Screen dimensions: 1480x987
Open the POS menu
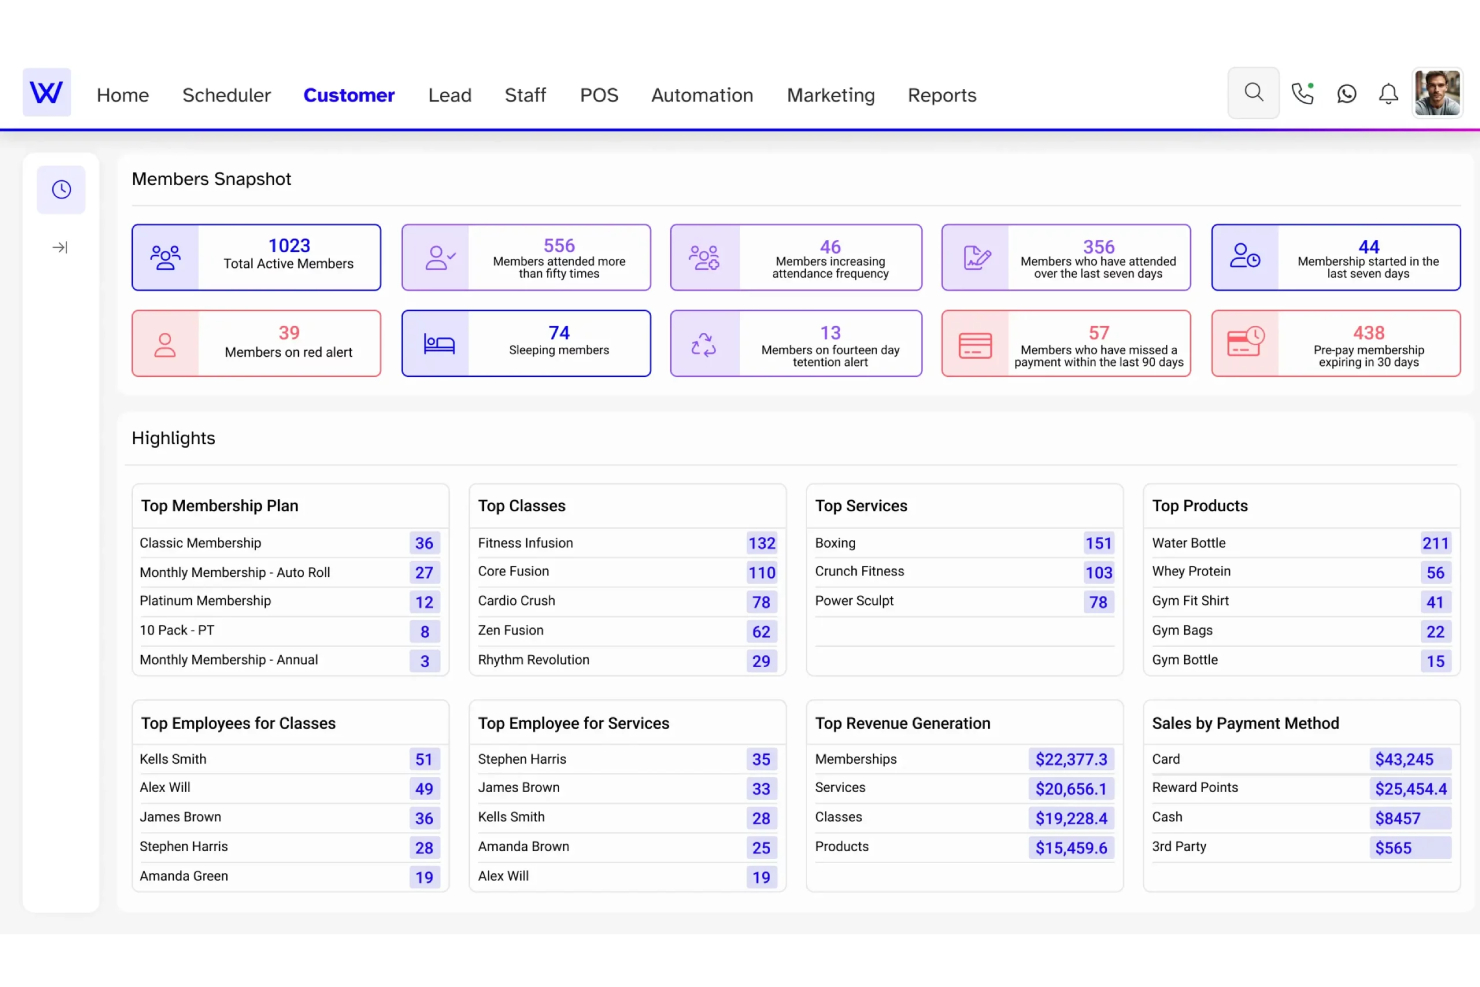coord(599,95)
